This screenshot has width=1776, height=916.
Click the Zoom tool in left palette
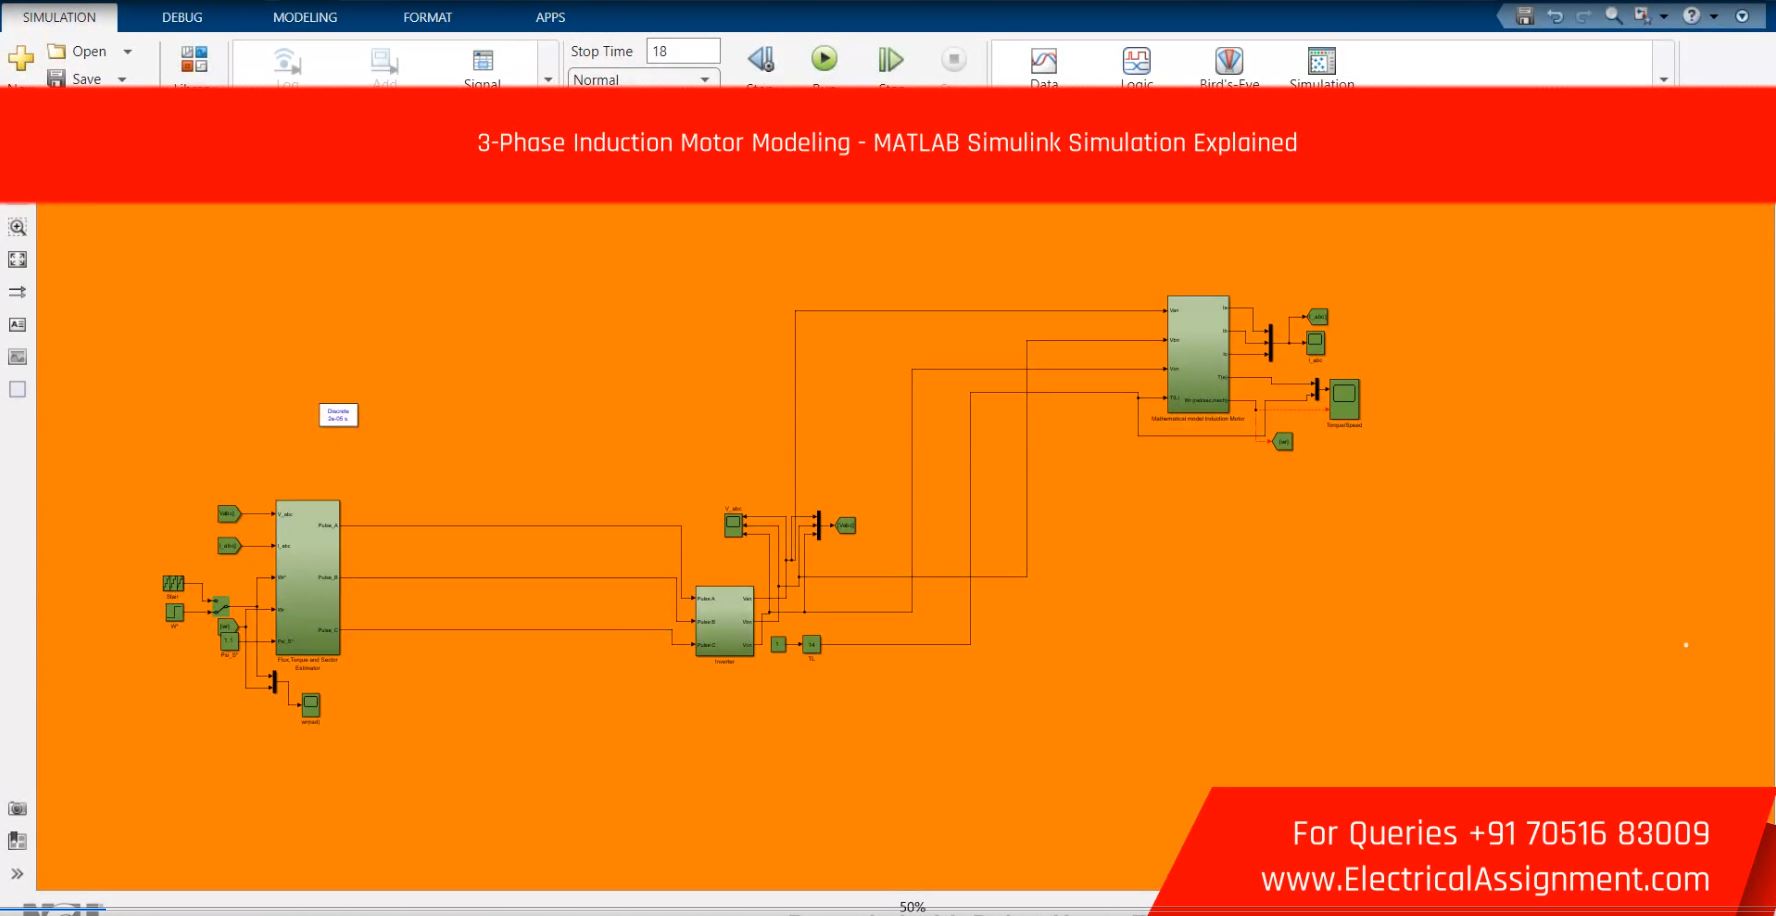(18, 227)
